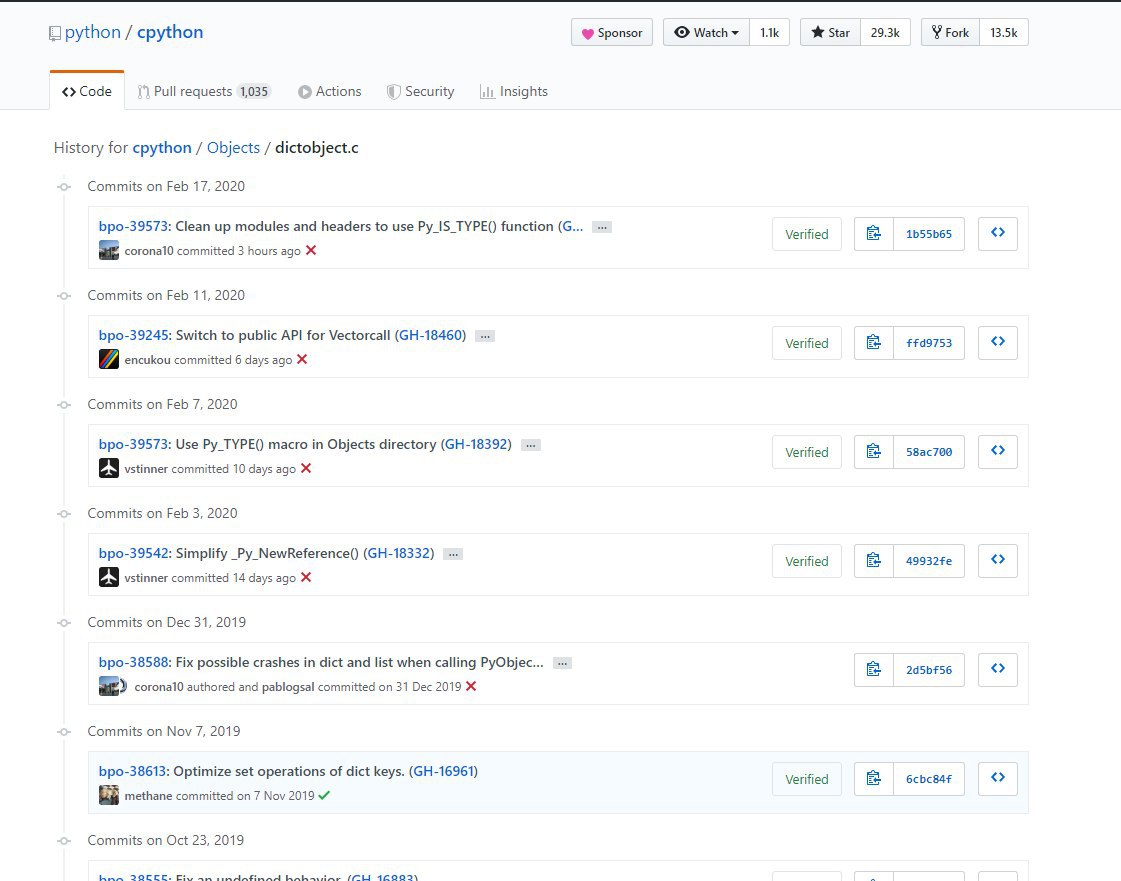Screen dimensions: 1121x881
Task: Expand description of bpo-39573 Py_IS_TYPE commit
Action: click(x=602, y=227)
